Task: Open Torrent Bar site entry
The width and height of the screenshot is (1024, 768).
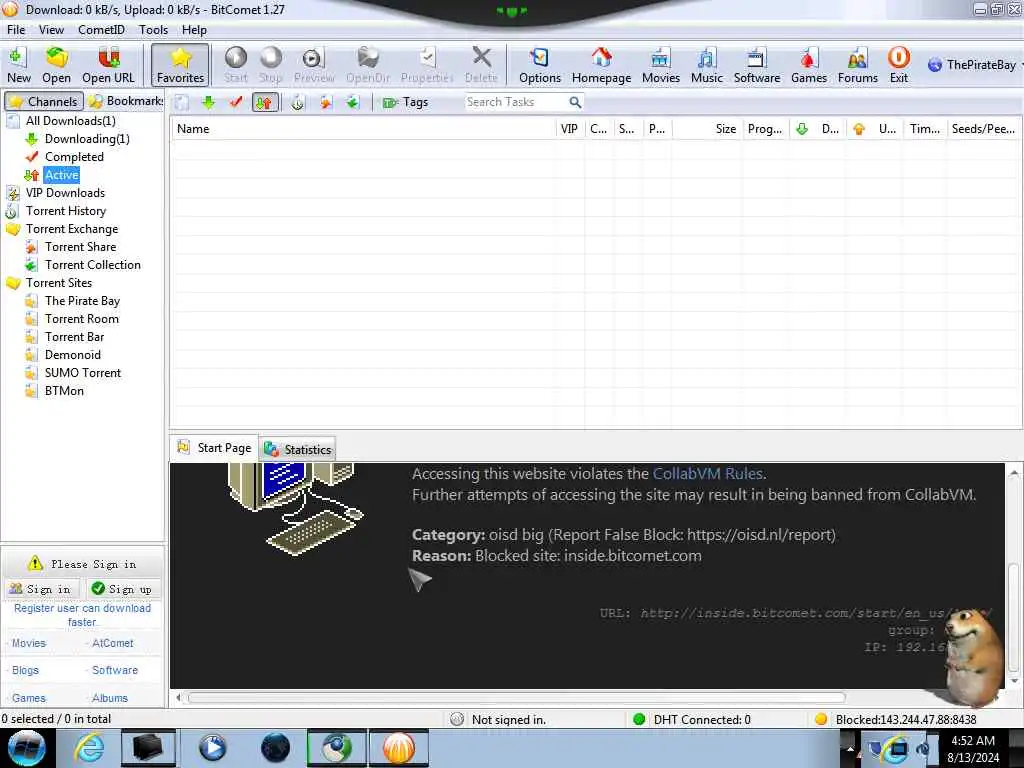Action: point(74,337)
